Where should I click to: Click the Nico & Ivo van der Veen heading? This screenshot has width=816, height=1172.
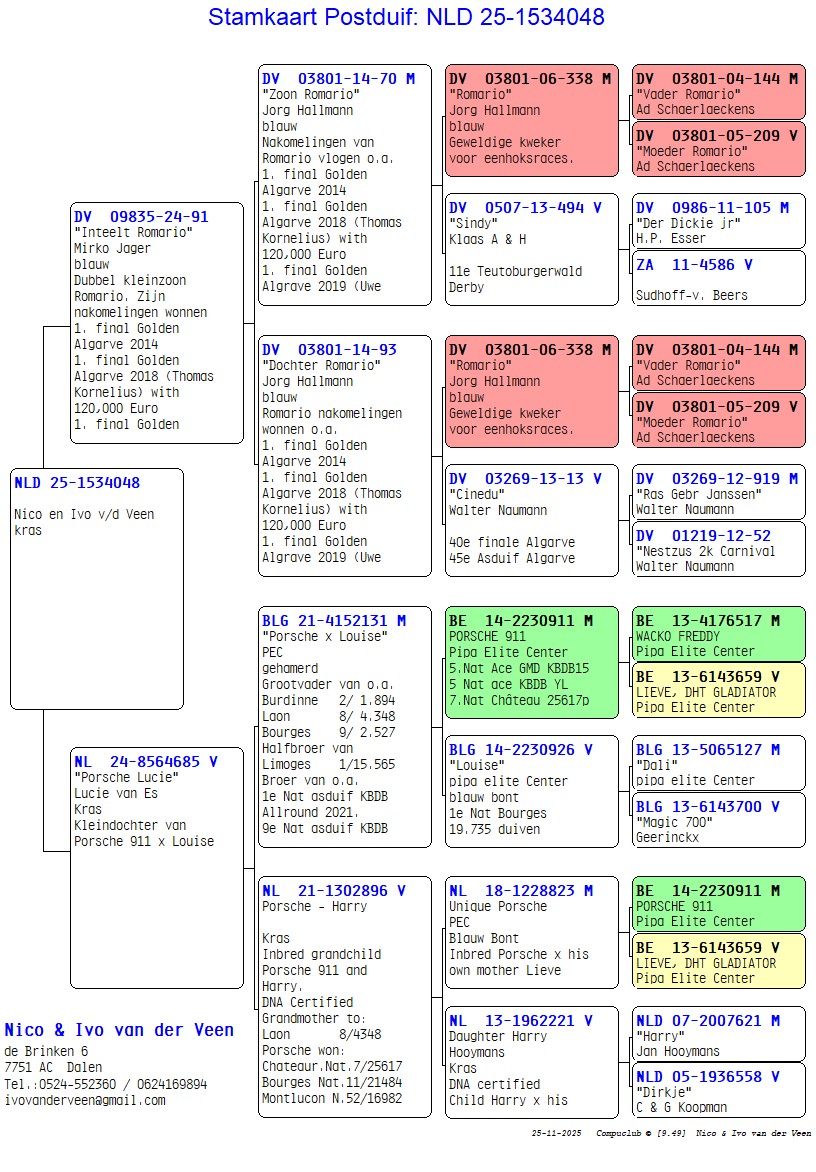(119, 1030)
